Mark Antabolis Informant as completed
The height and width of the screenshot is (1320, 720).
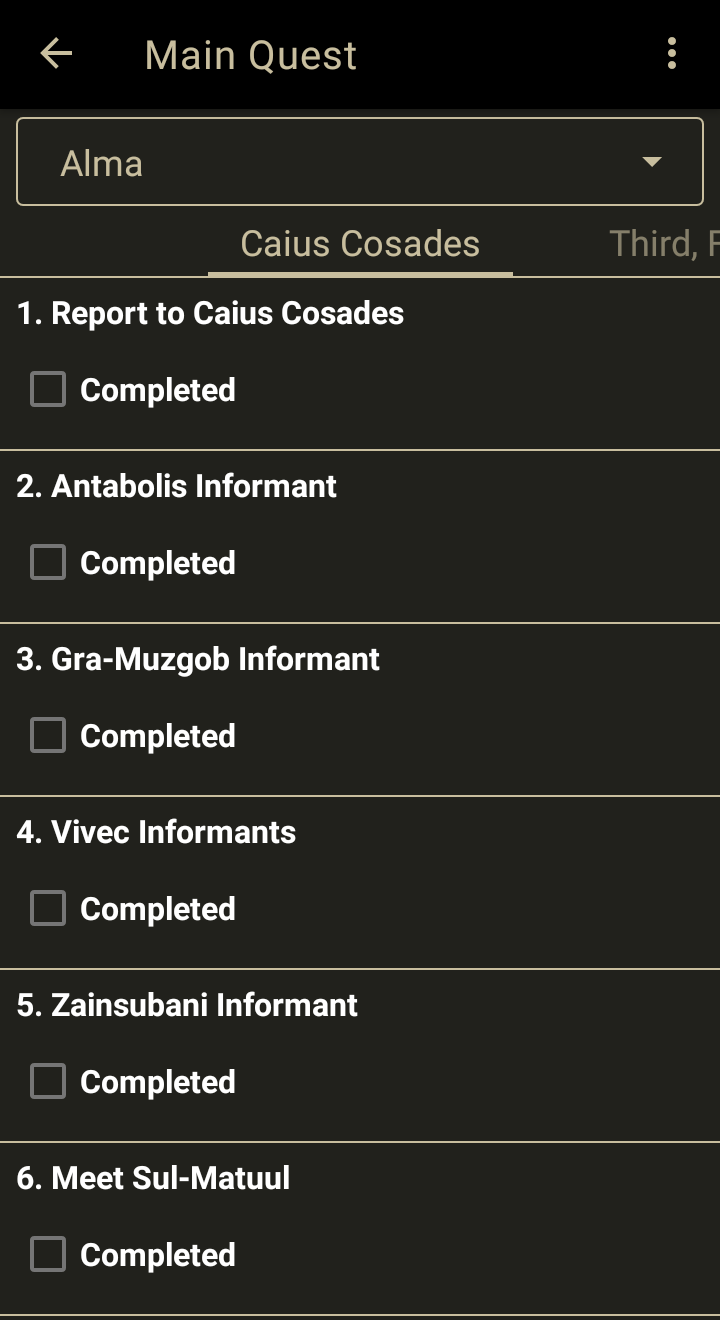48,562
